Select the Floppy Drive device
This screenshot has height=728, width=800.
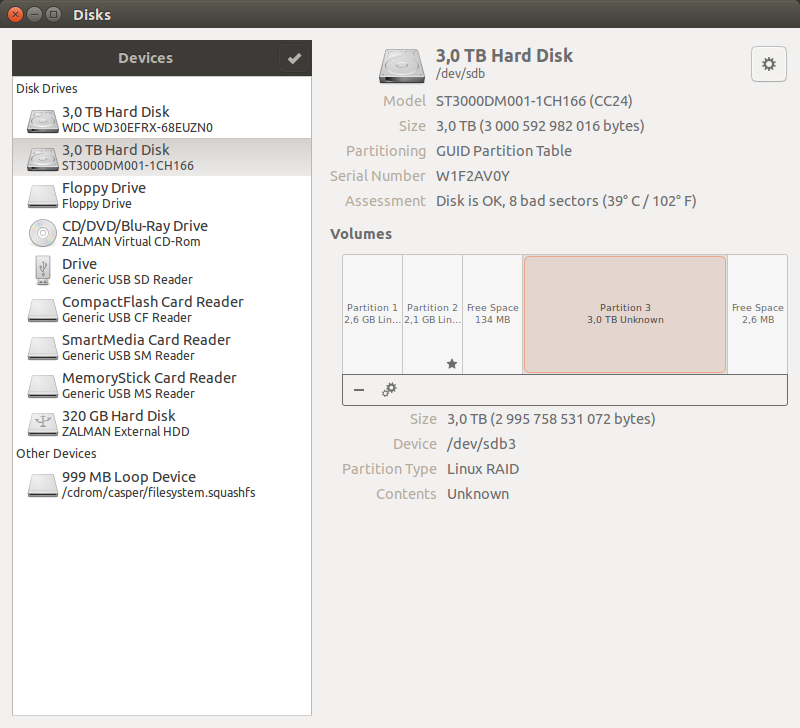coord(103,196)
